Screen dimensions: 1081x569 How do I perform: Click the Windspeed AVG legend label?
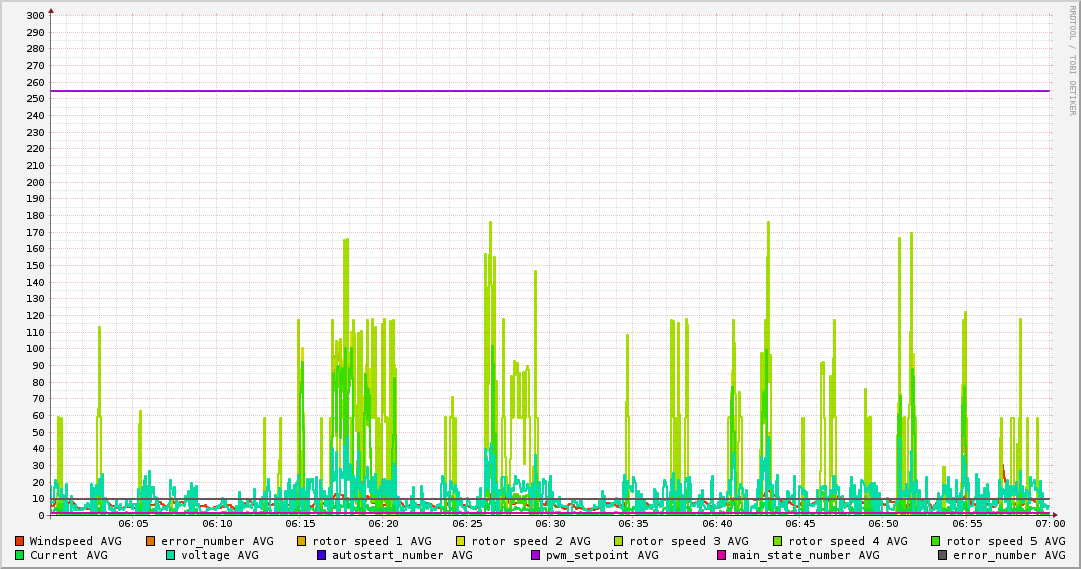76,541
